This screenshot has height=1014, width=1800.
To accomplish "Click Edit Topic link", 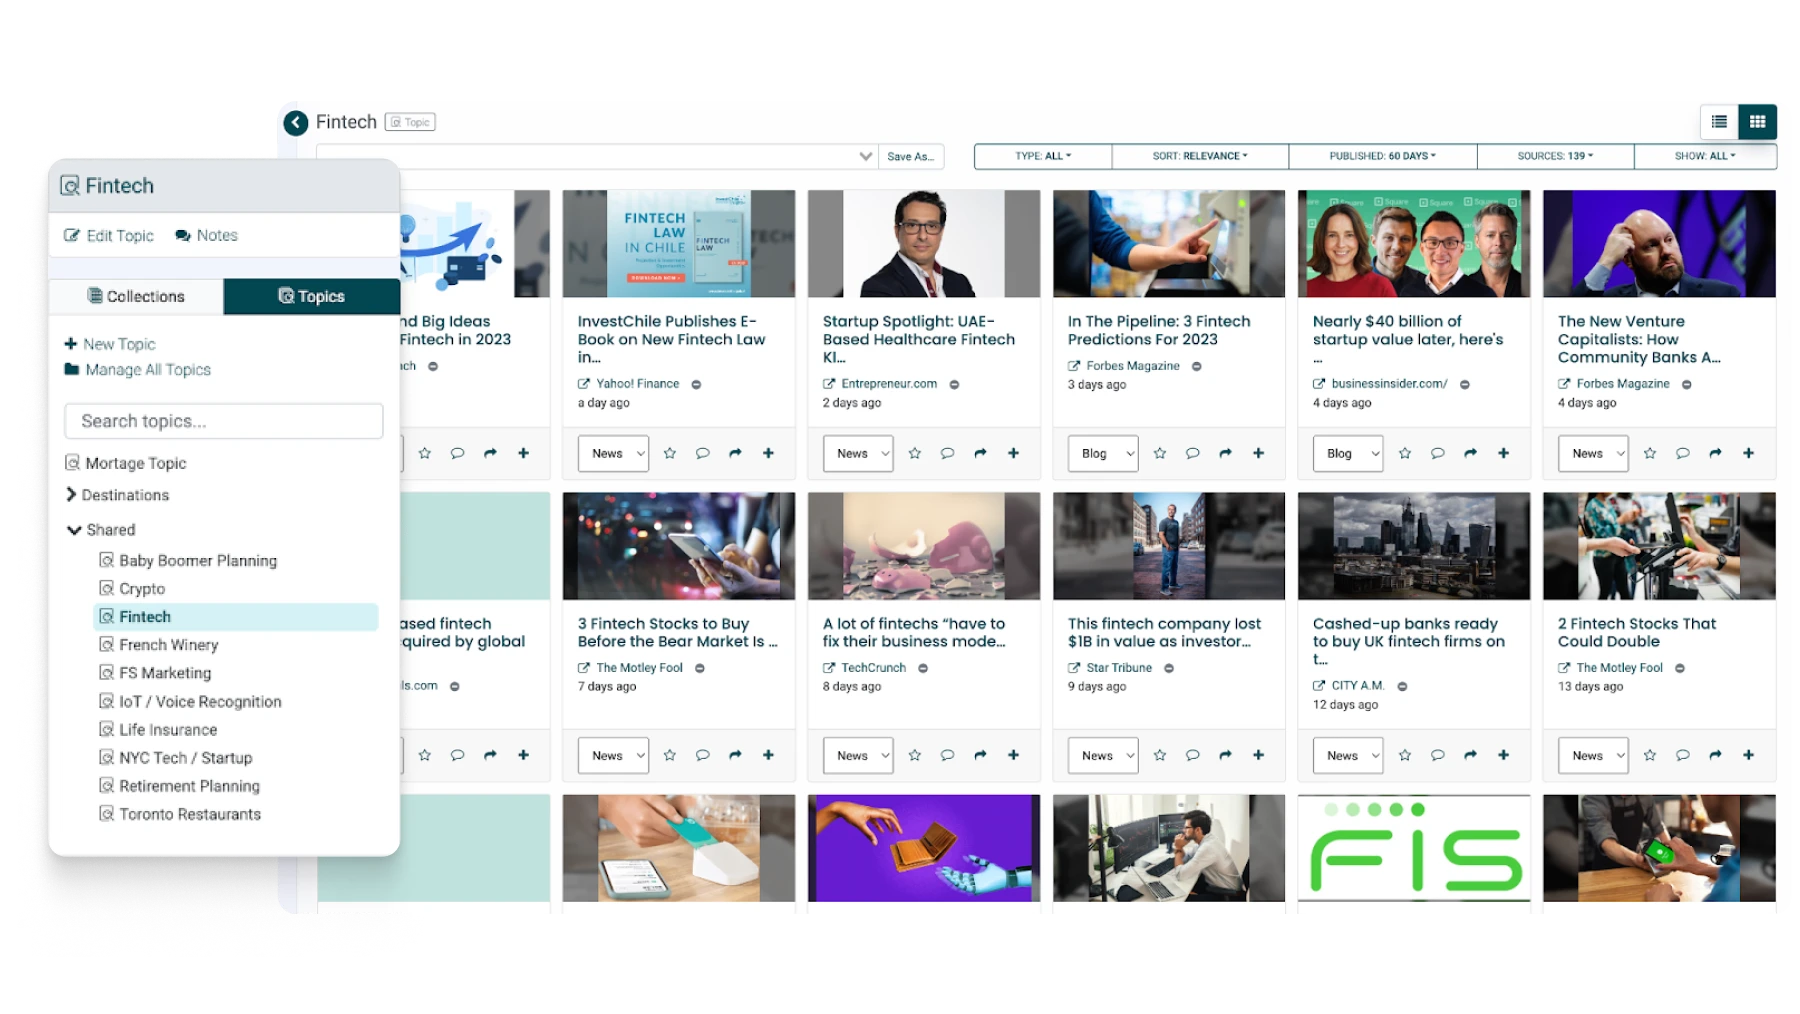I will point(109,235).
